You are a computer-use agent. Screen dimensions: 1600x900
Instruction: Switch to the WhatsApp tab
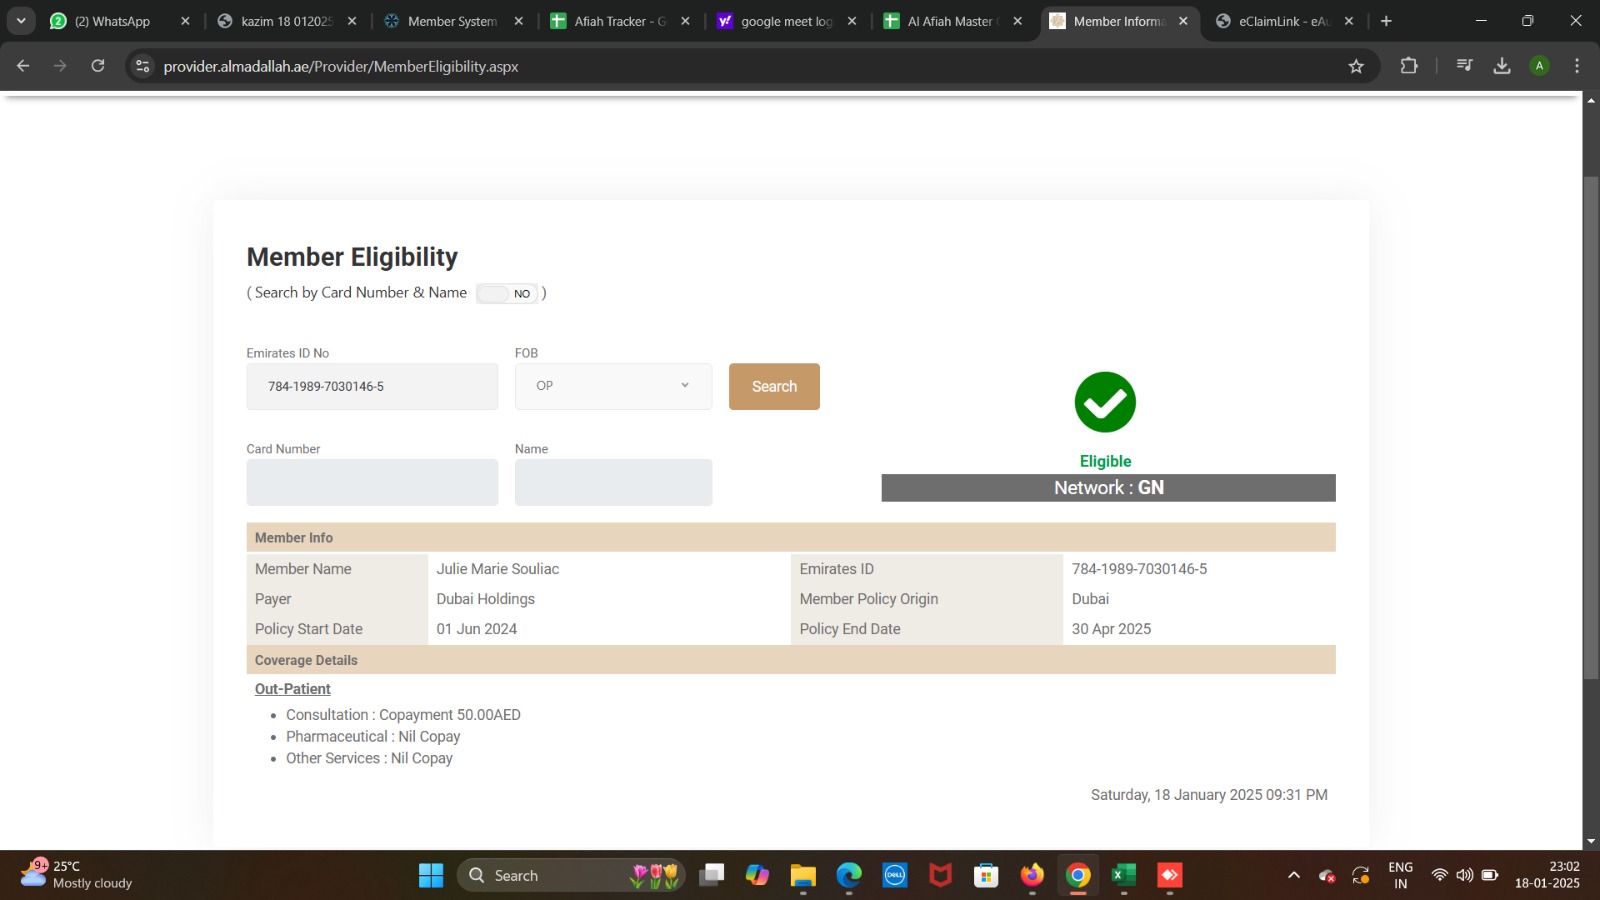point(113,21)
